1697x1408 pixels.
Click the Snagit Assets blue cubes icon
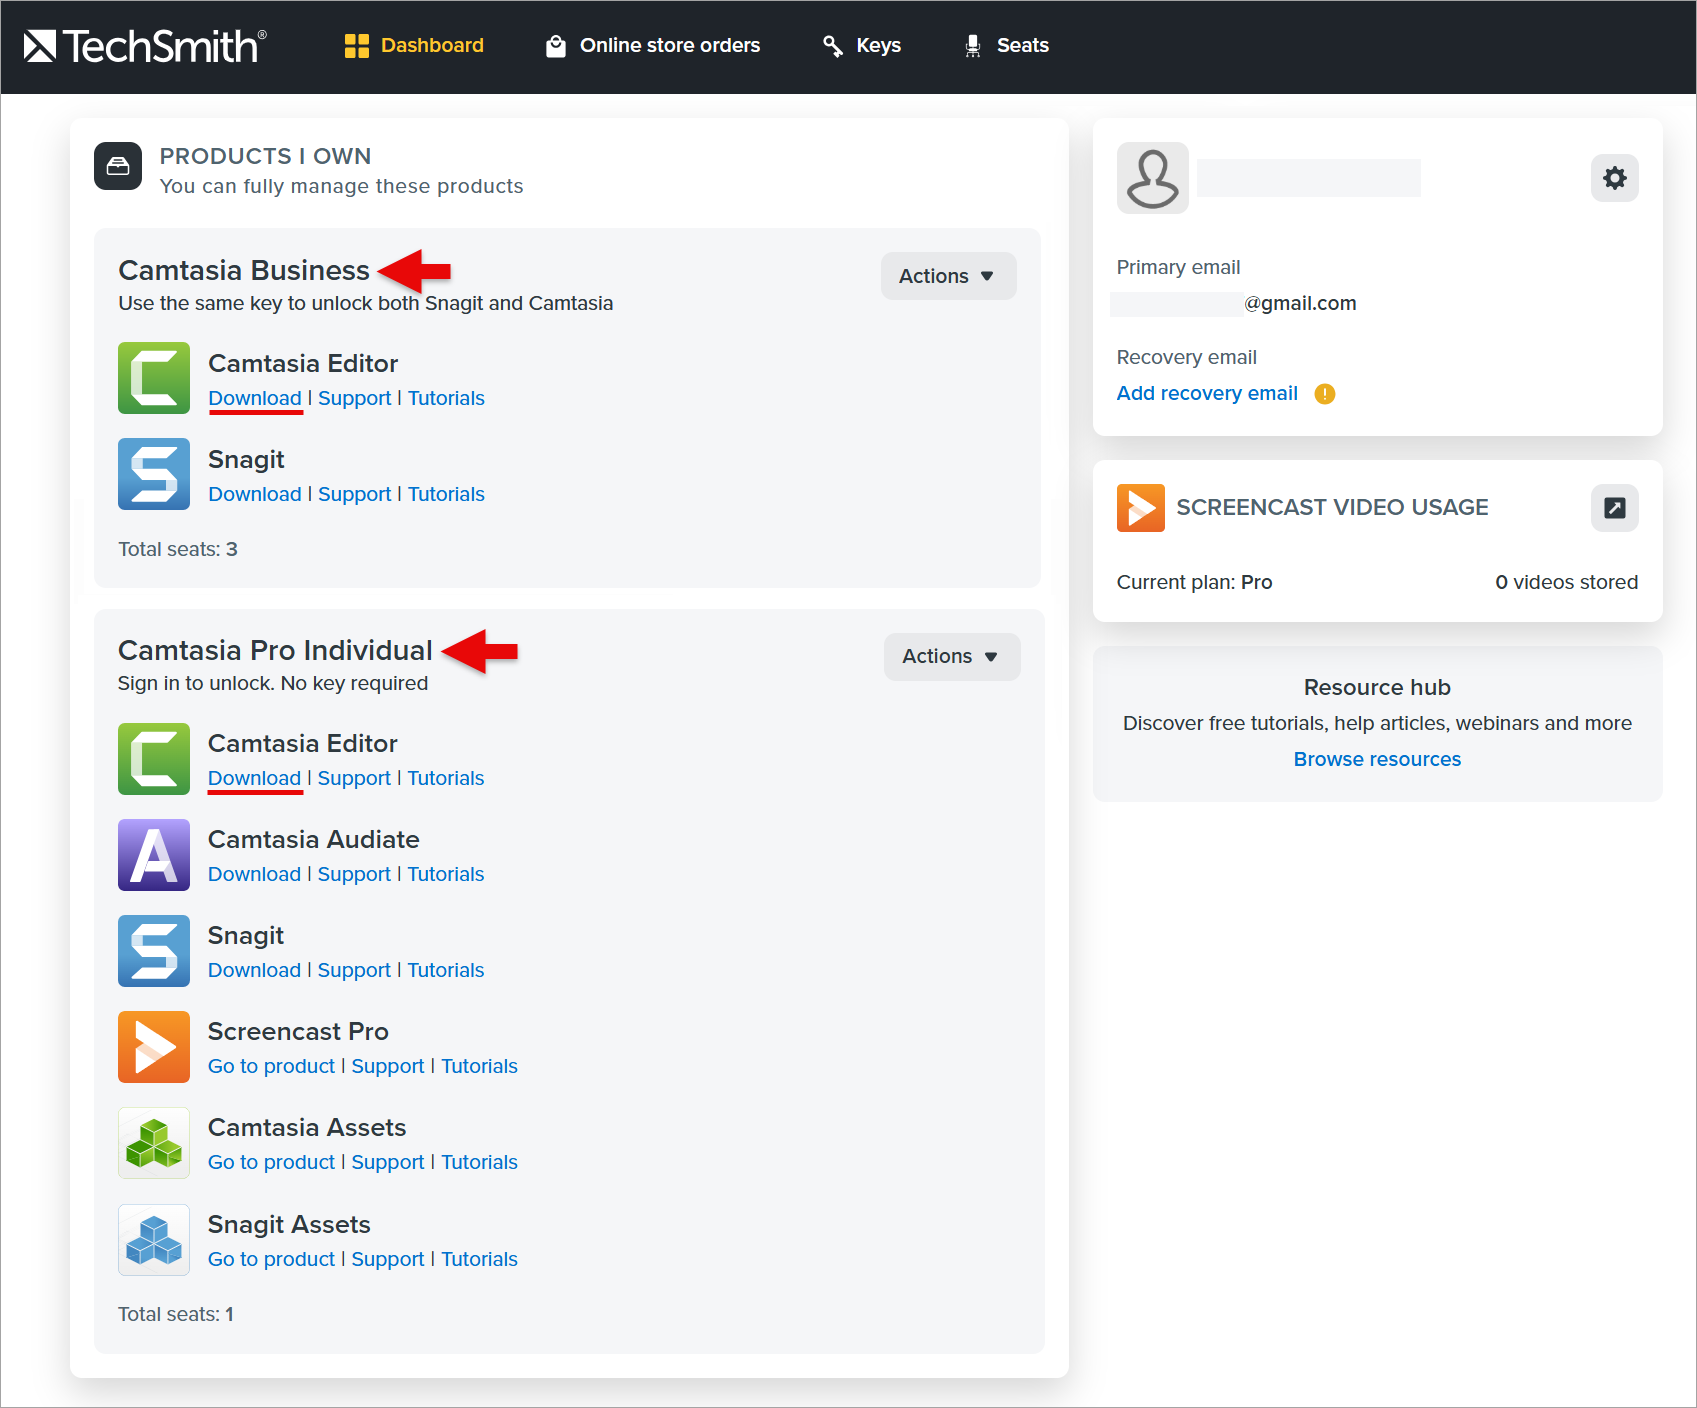[154, 1240]
